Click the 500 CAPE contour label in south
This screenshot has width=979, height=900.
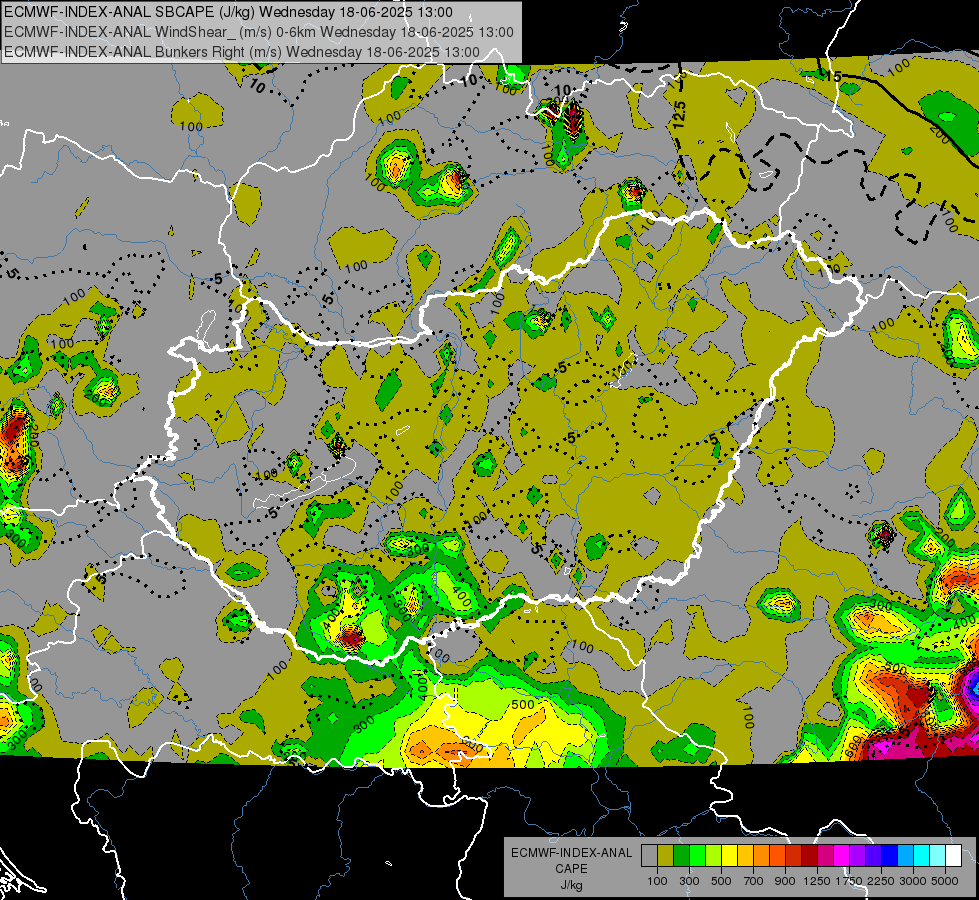[x=523, y=705]
